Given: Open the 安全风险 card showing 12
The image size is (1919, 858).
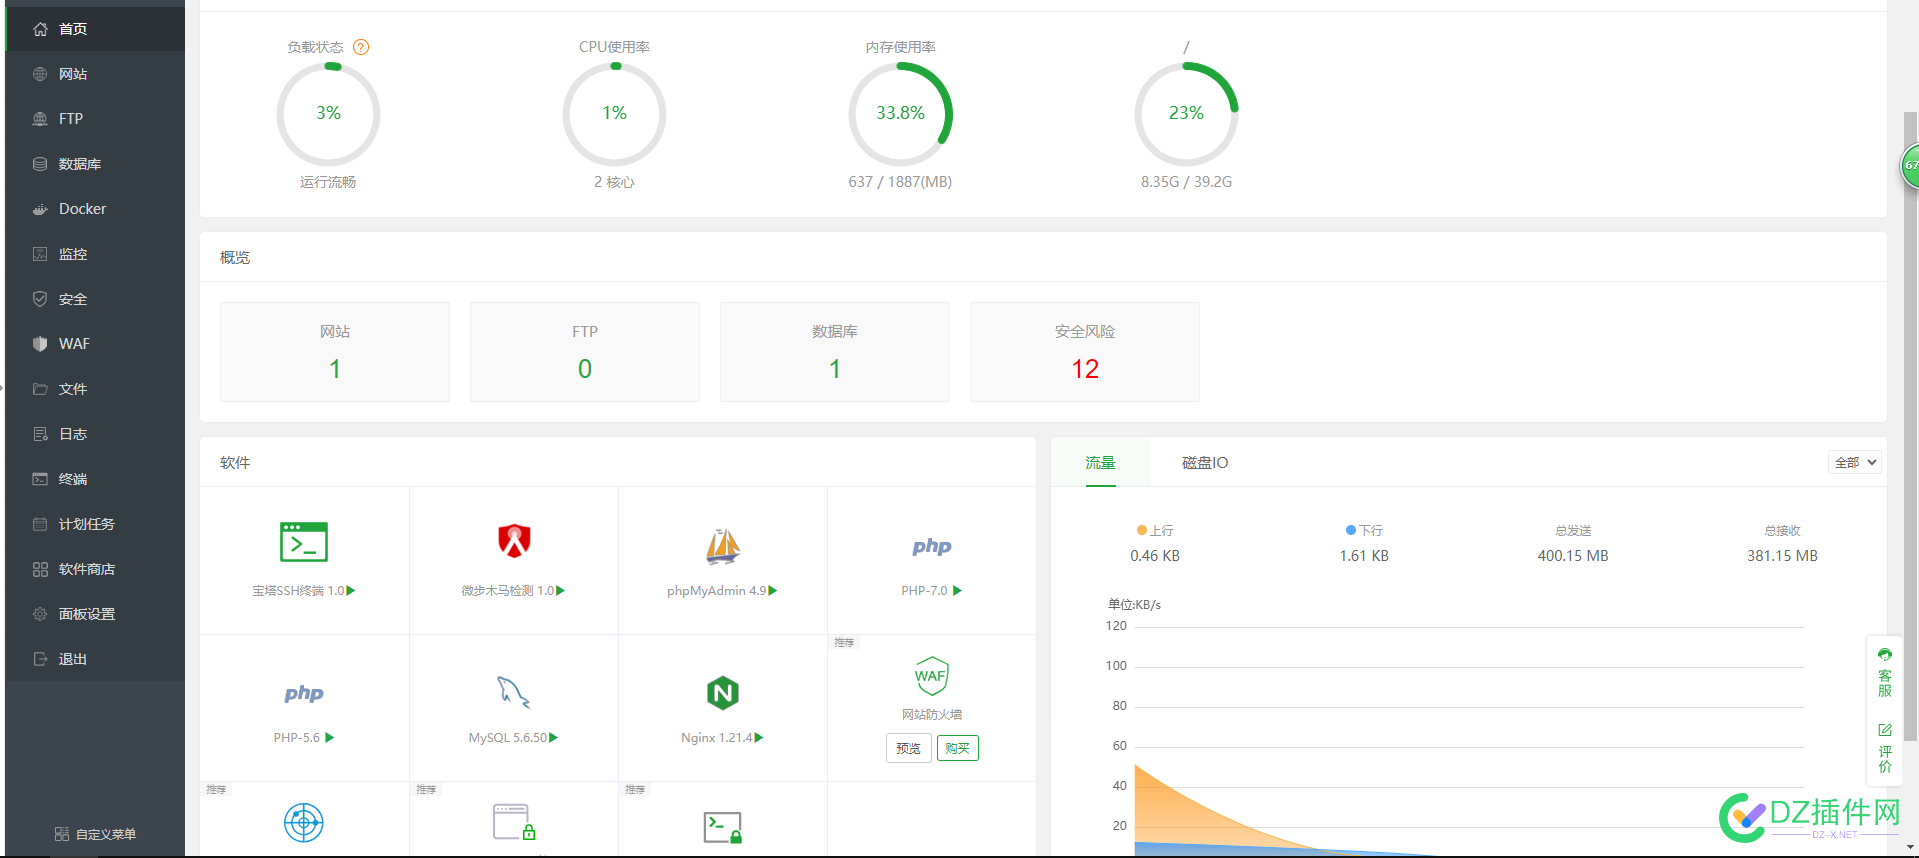Looking at the screenshot, I should point(1085,352).
